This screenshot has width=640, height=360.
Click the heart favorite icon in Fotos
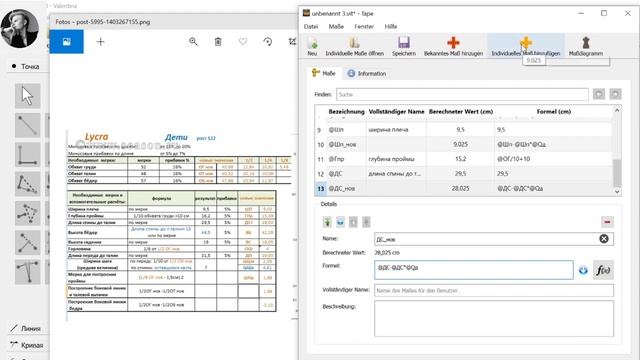pyautogui.click(x=243, y=42)
